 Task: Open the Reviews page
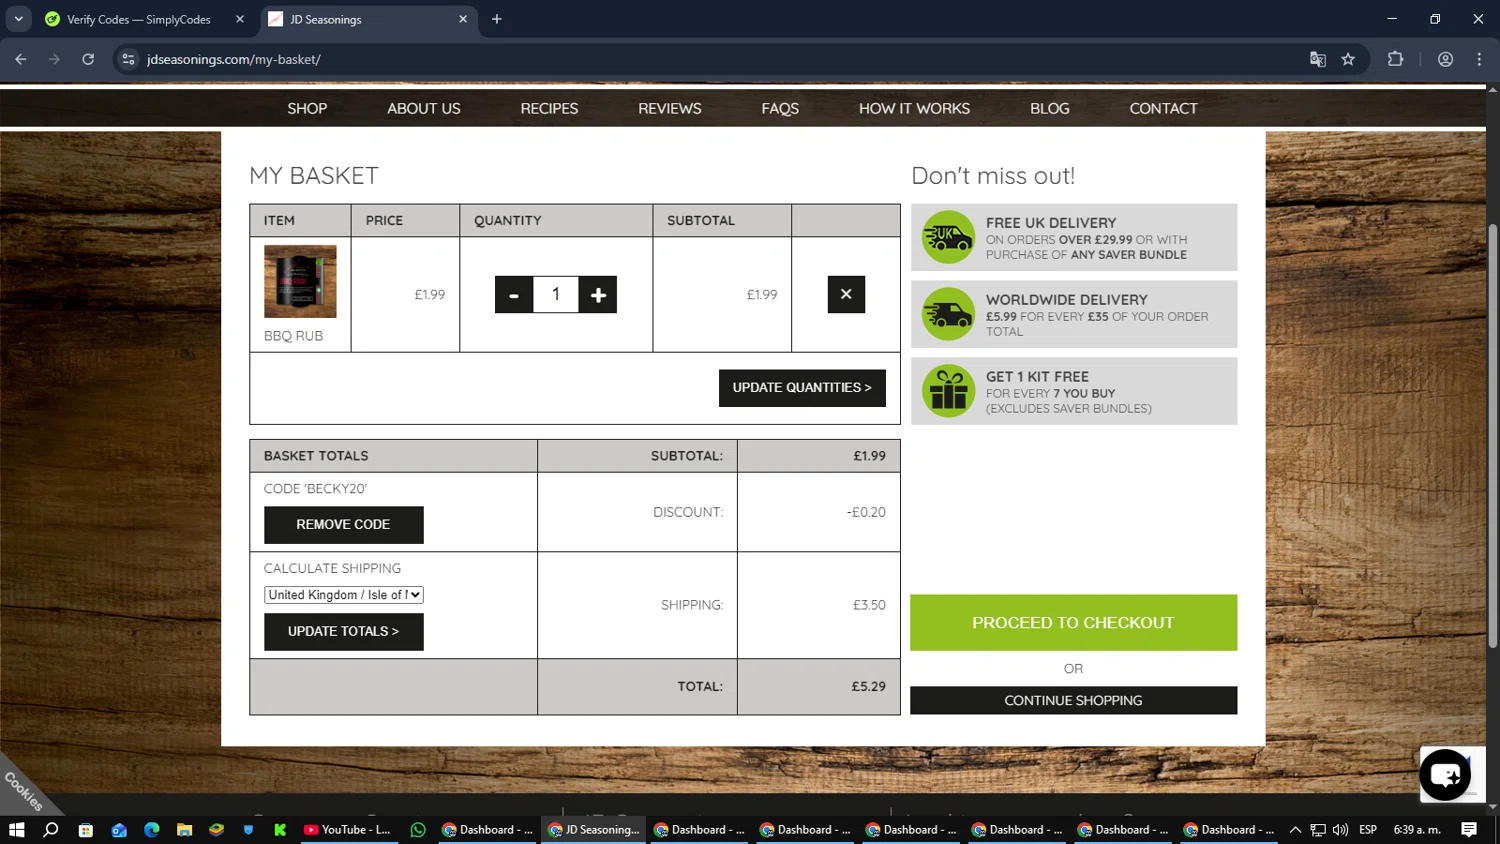(x=670, y=108)
